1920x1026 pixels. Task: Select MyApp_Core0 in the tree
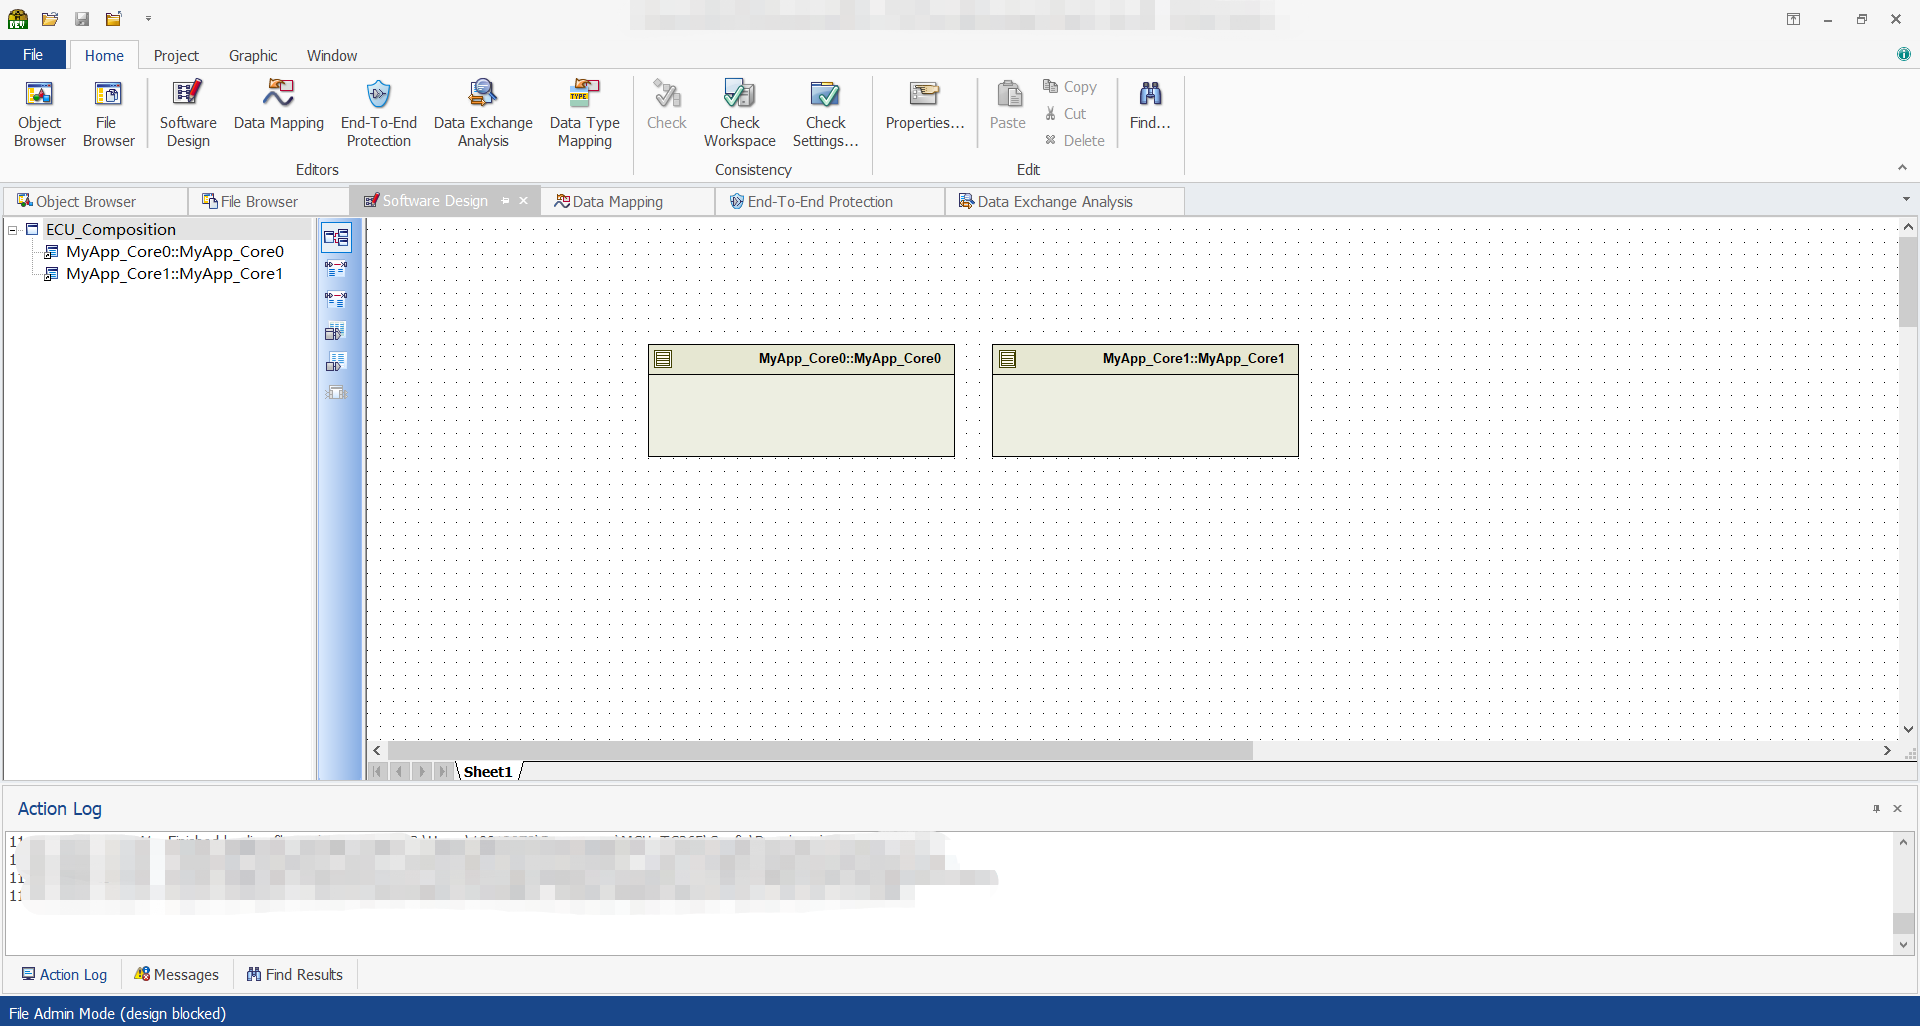172,251
